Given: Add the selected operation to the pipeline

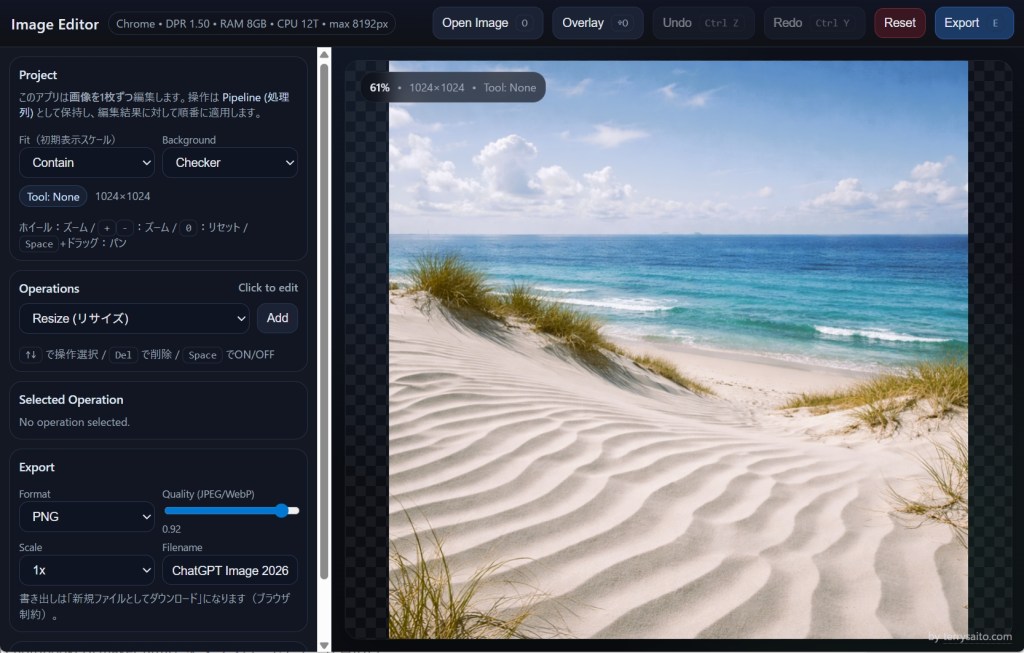Looking at the screenshot, I should click(x=277, y=318).
